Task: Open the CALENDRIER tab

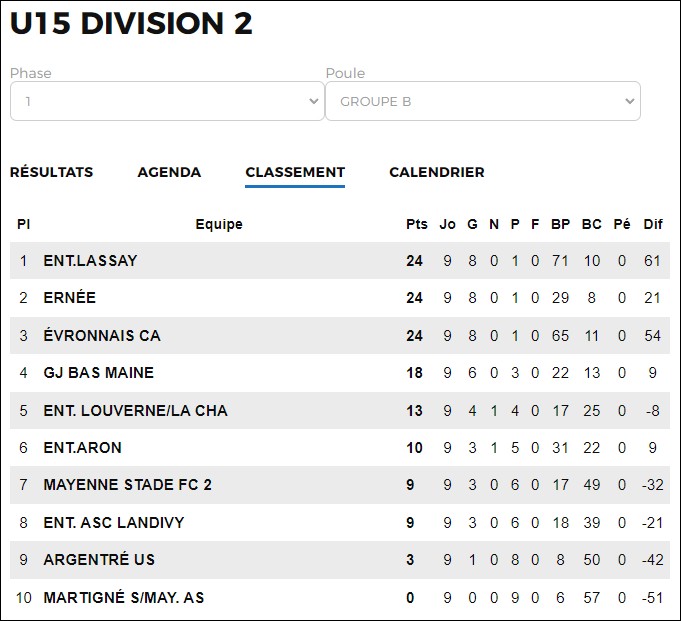Action: [x=436, y=172]
